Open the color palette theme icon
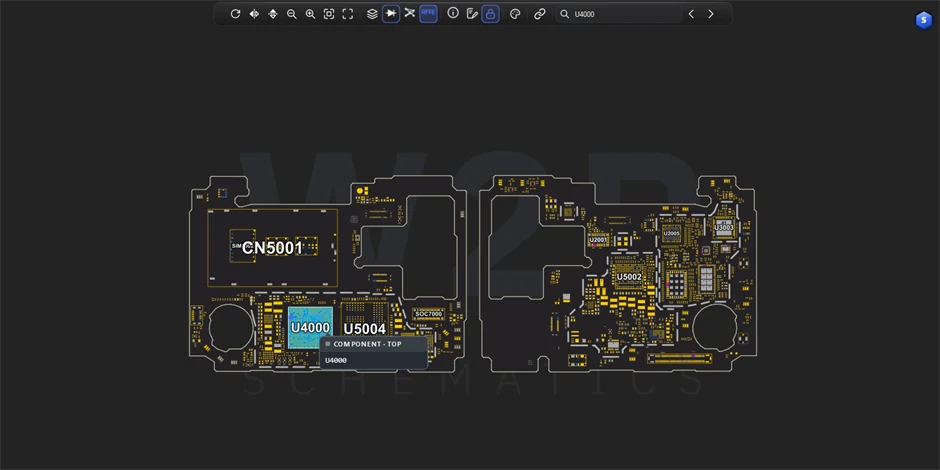 (x=515, y=14)
